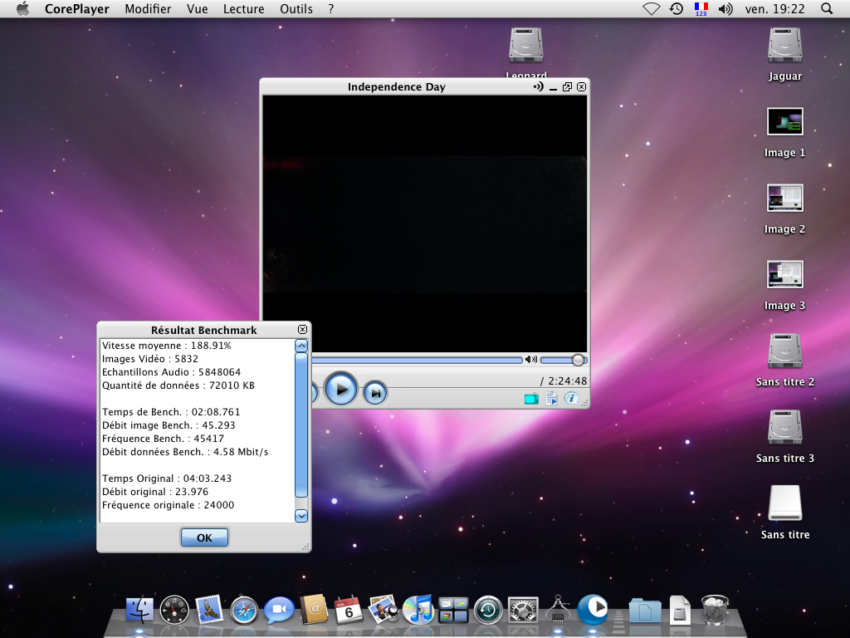Click the playback seek bar in CorePlayer

pos(416,360)
